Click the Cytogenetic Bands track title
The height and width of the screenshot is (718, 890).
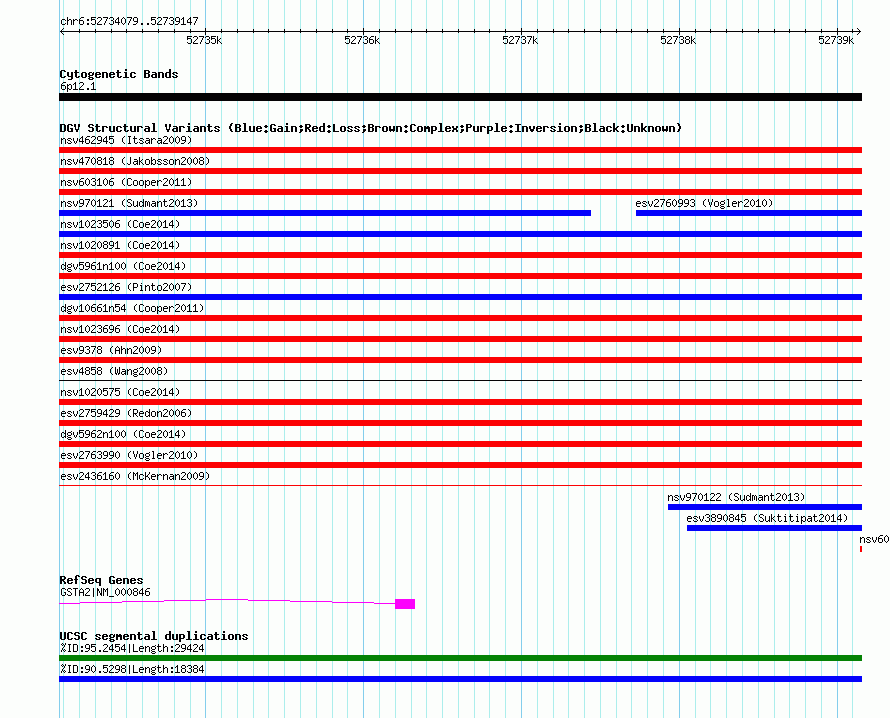119,74
